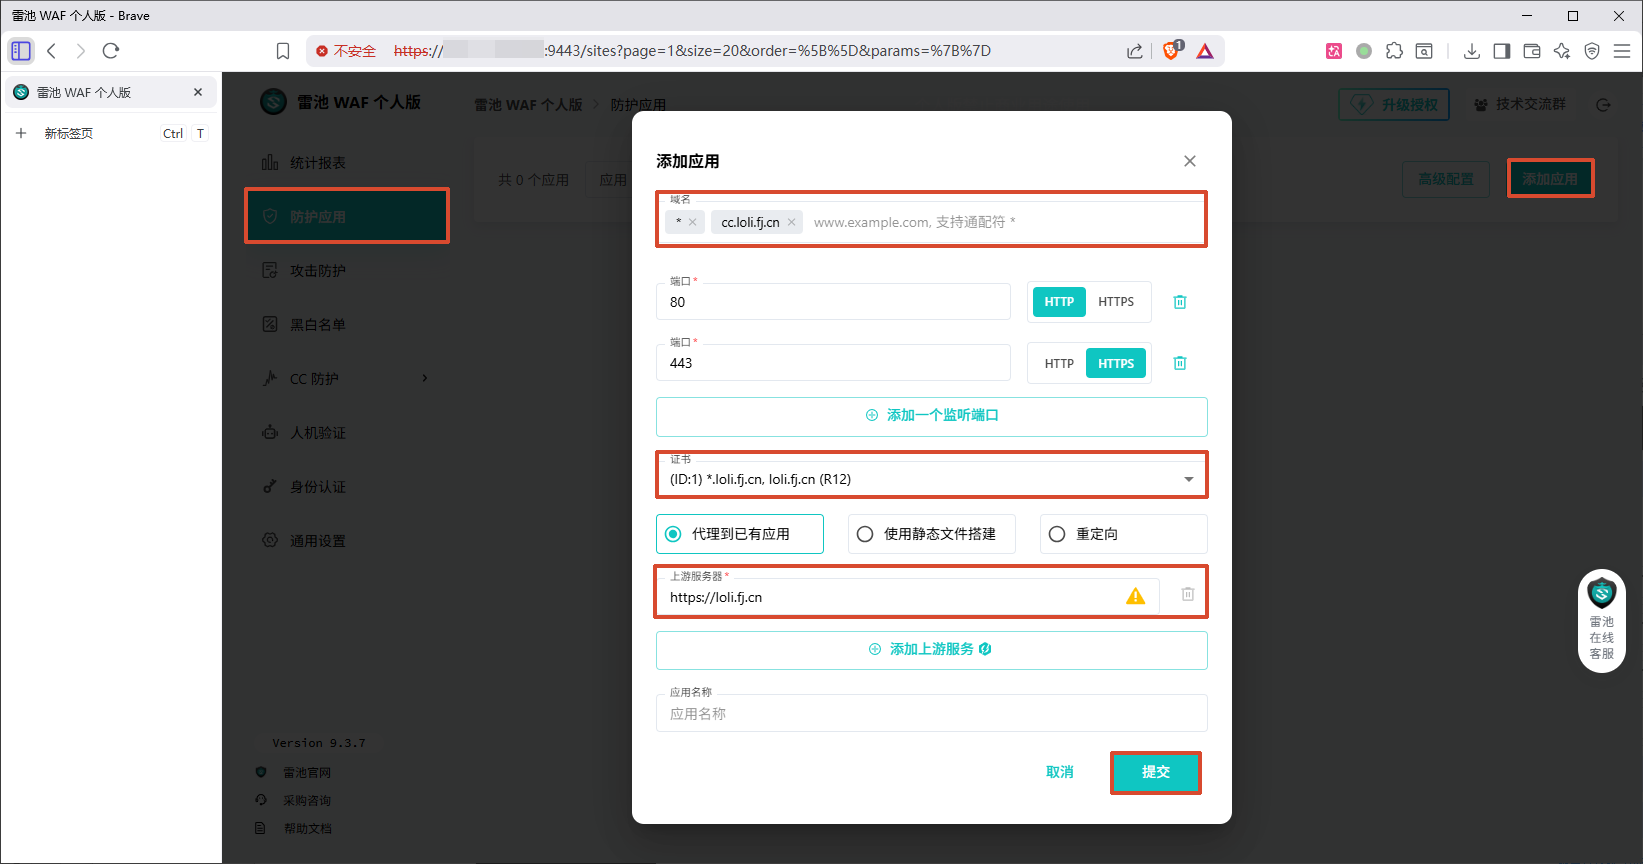Click 取消 to cancel
Screen dimensions: 1643x864
pyautogui.click(x=1060, y=772)
